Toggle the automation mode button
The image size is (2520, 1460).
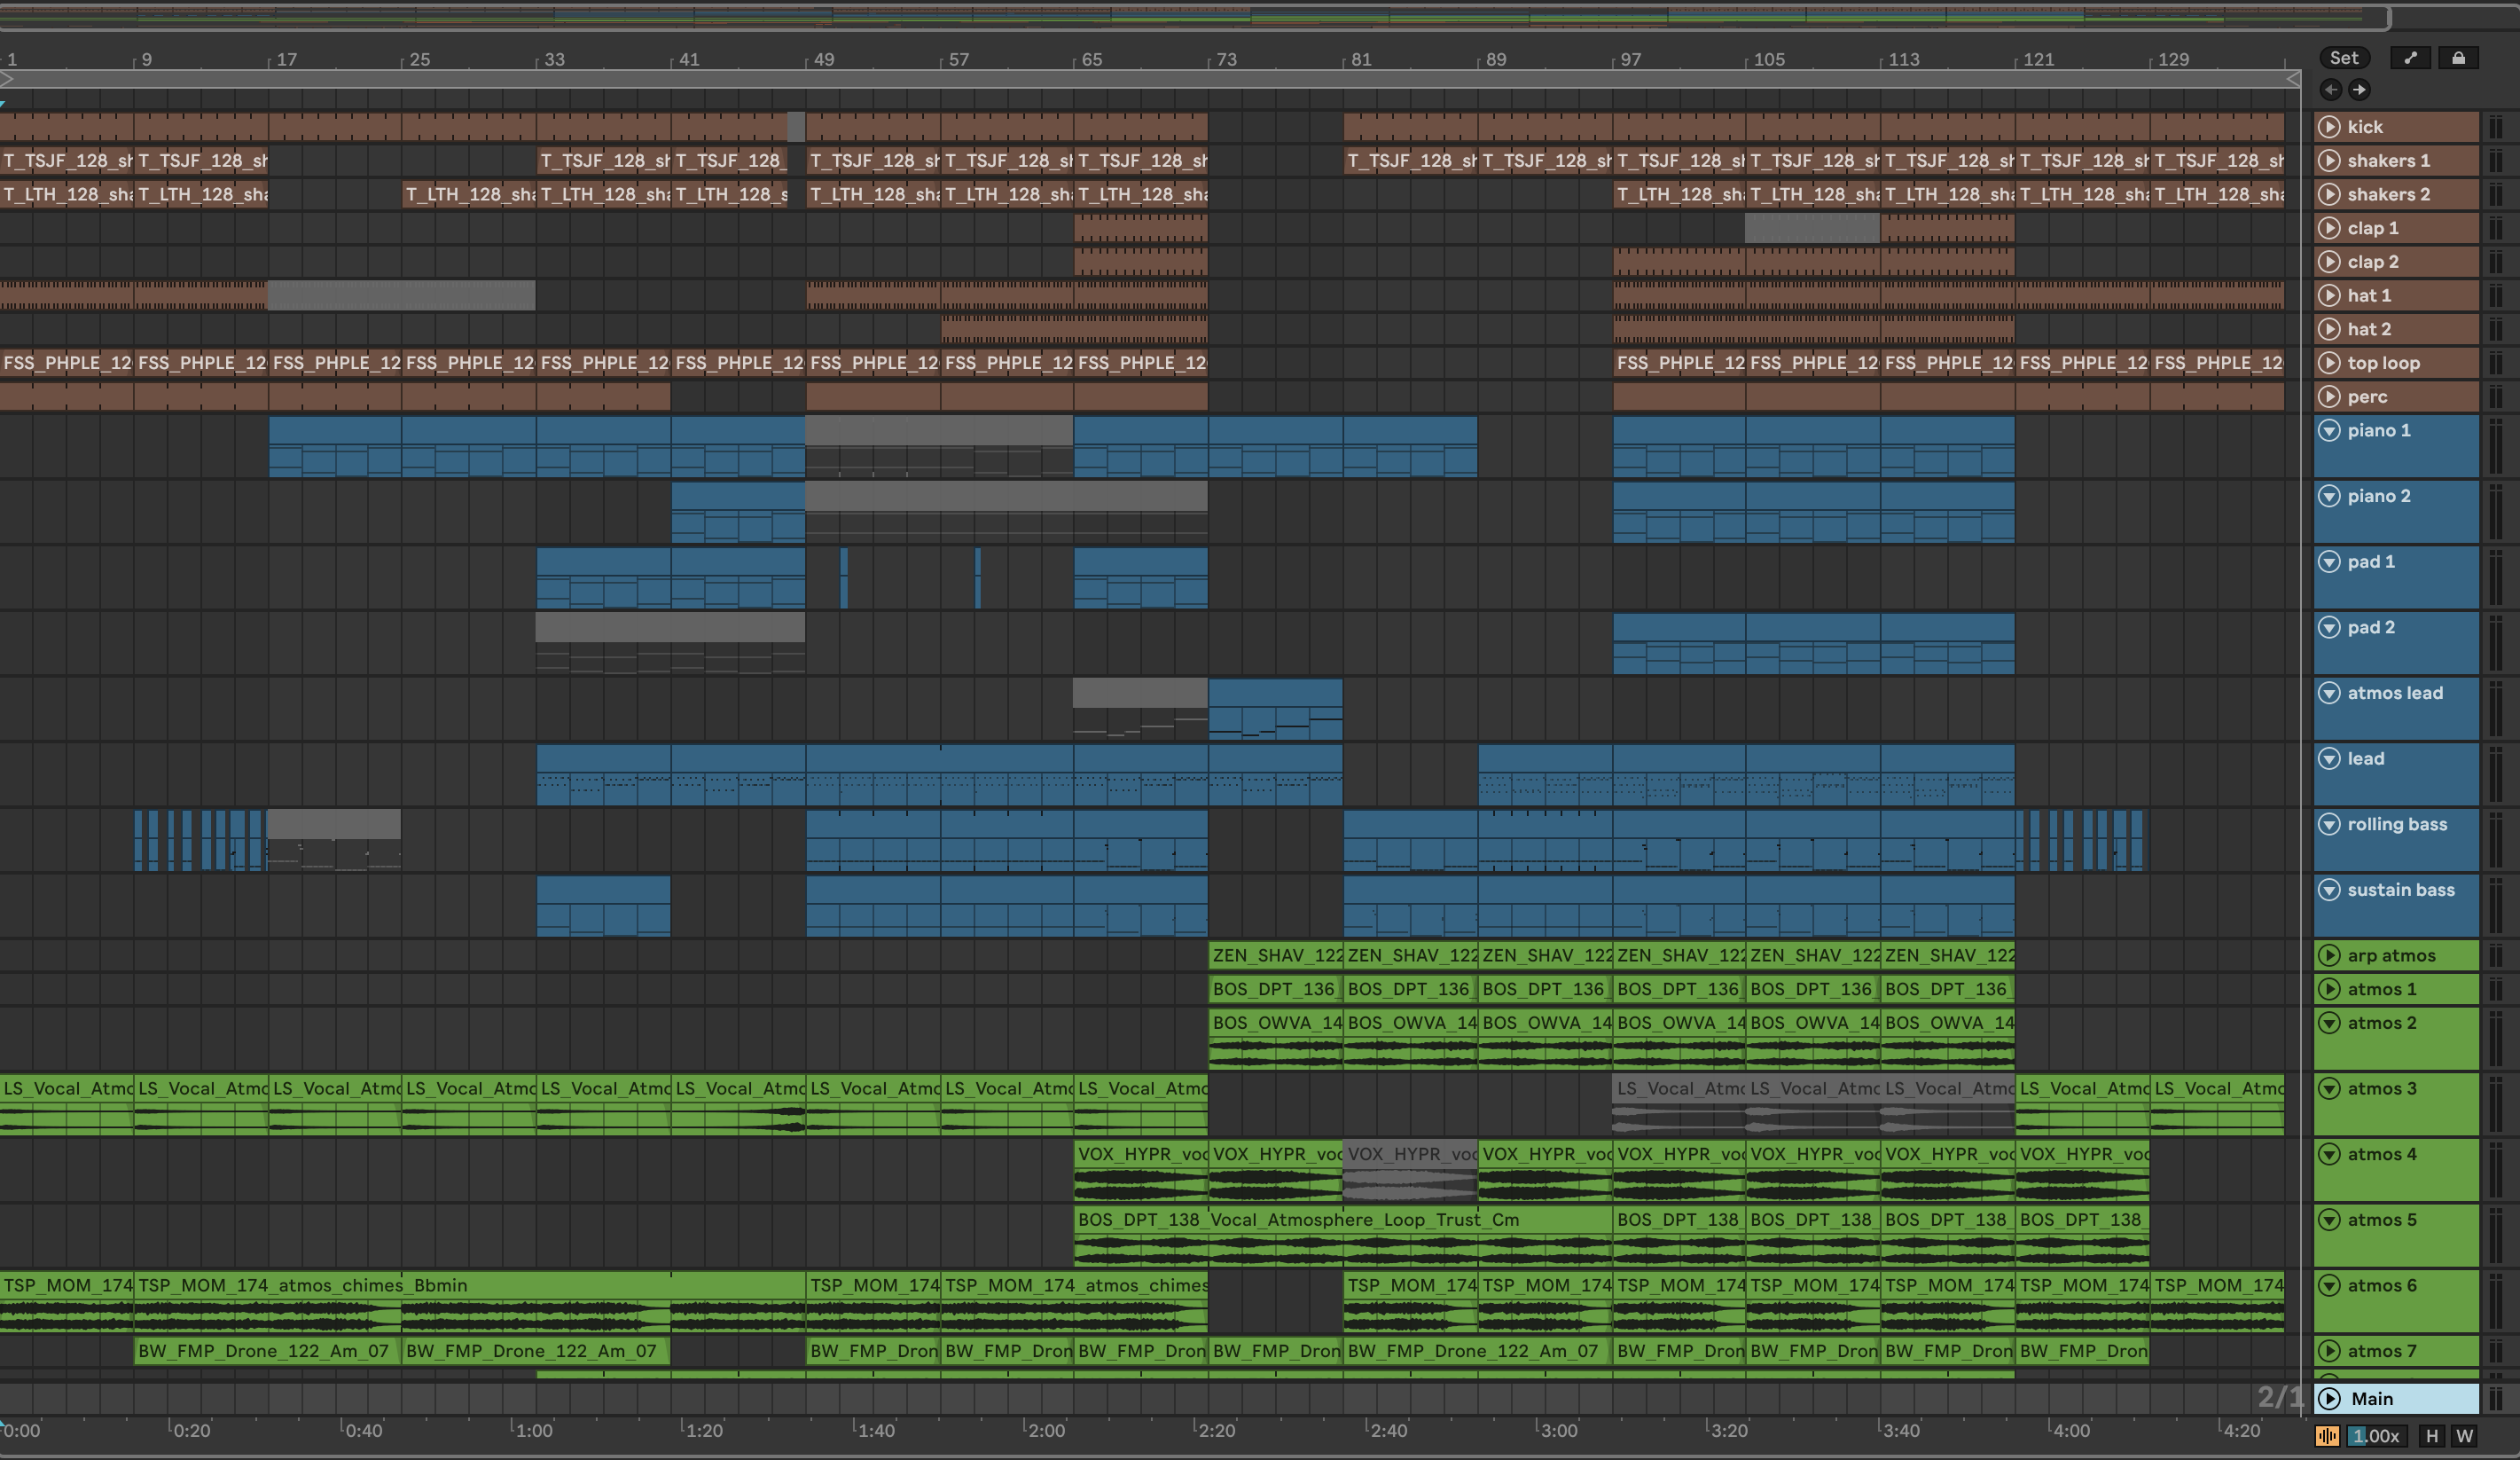2410,58
